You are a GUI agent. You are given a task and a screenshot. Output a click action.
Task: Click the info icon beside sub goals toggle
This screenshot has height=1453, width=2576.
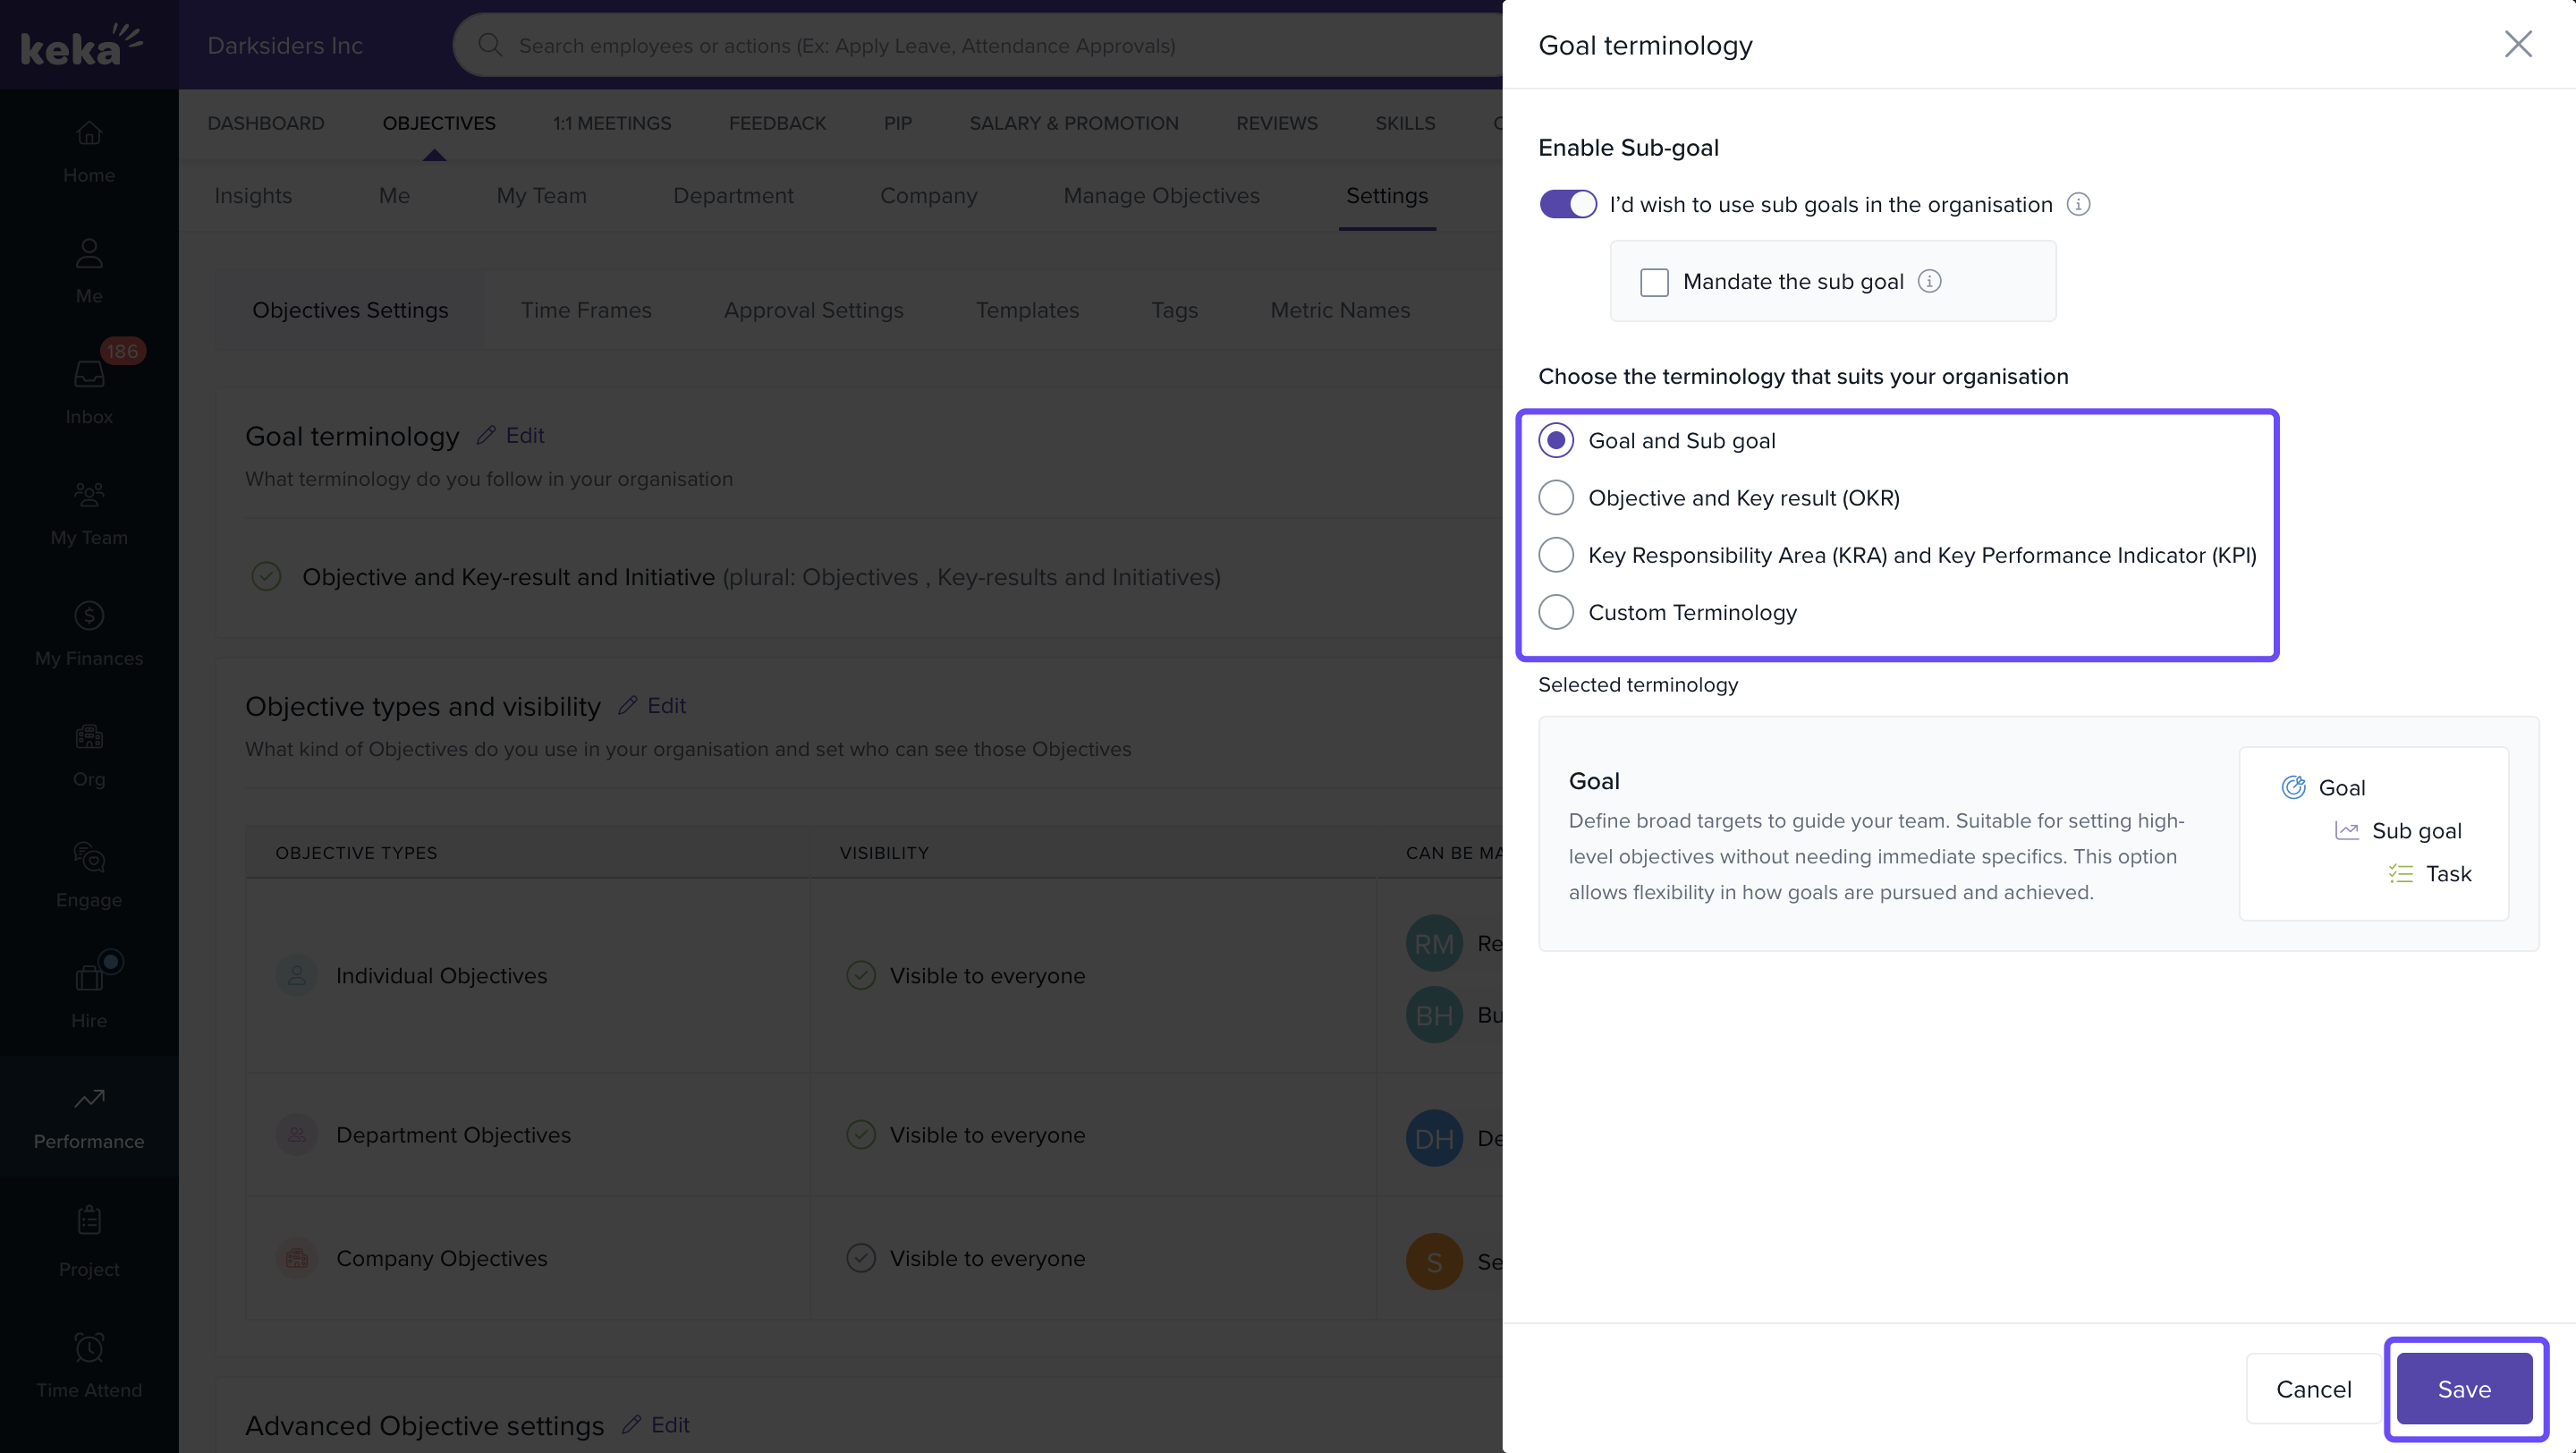click(2078, 204)
